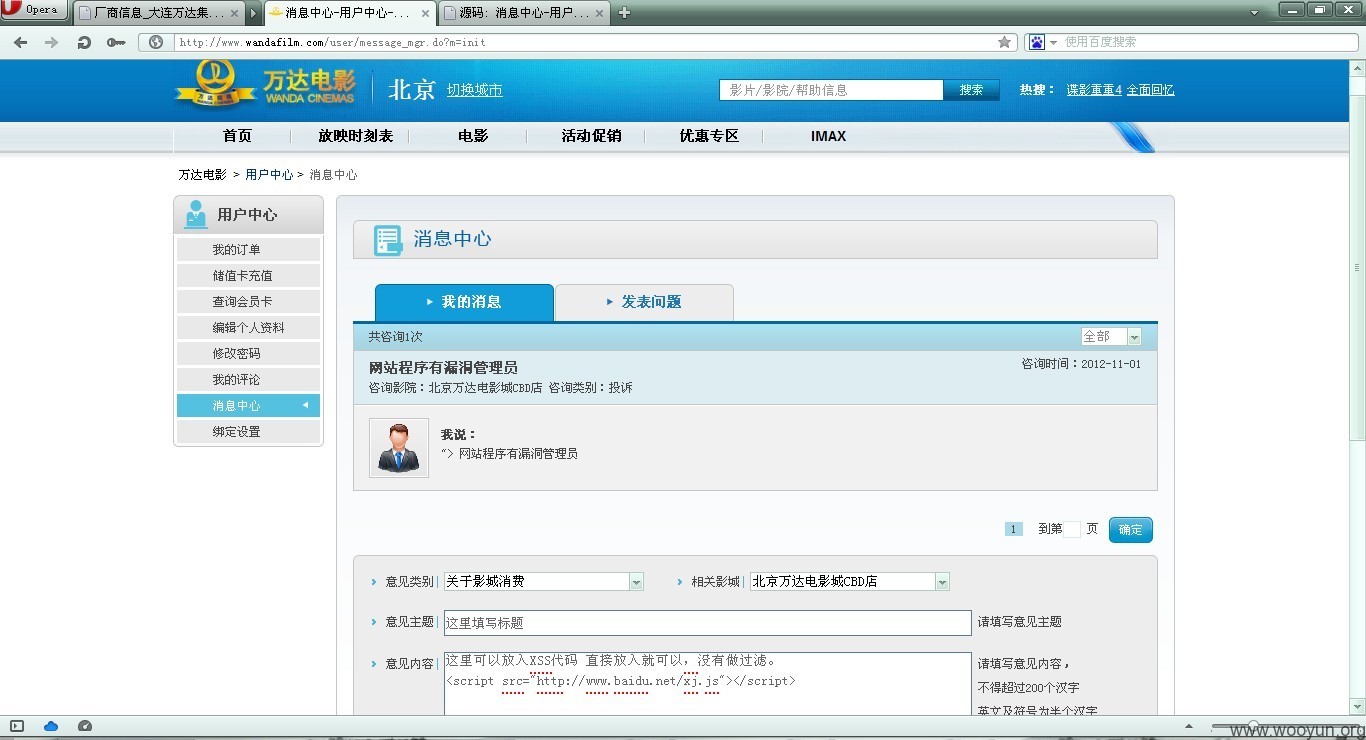Screen dimensions: 1366x740
Task: Click the Wanda Cinemas logo
Action: [265, 84]
